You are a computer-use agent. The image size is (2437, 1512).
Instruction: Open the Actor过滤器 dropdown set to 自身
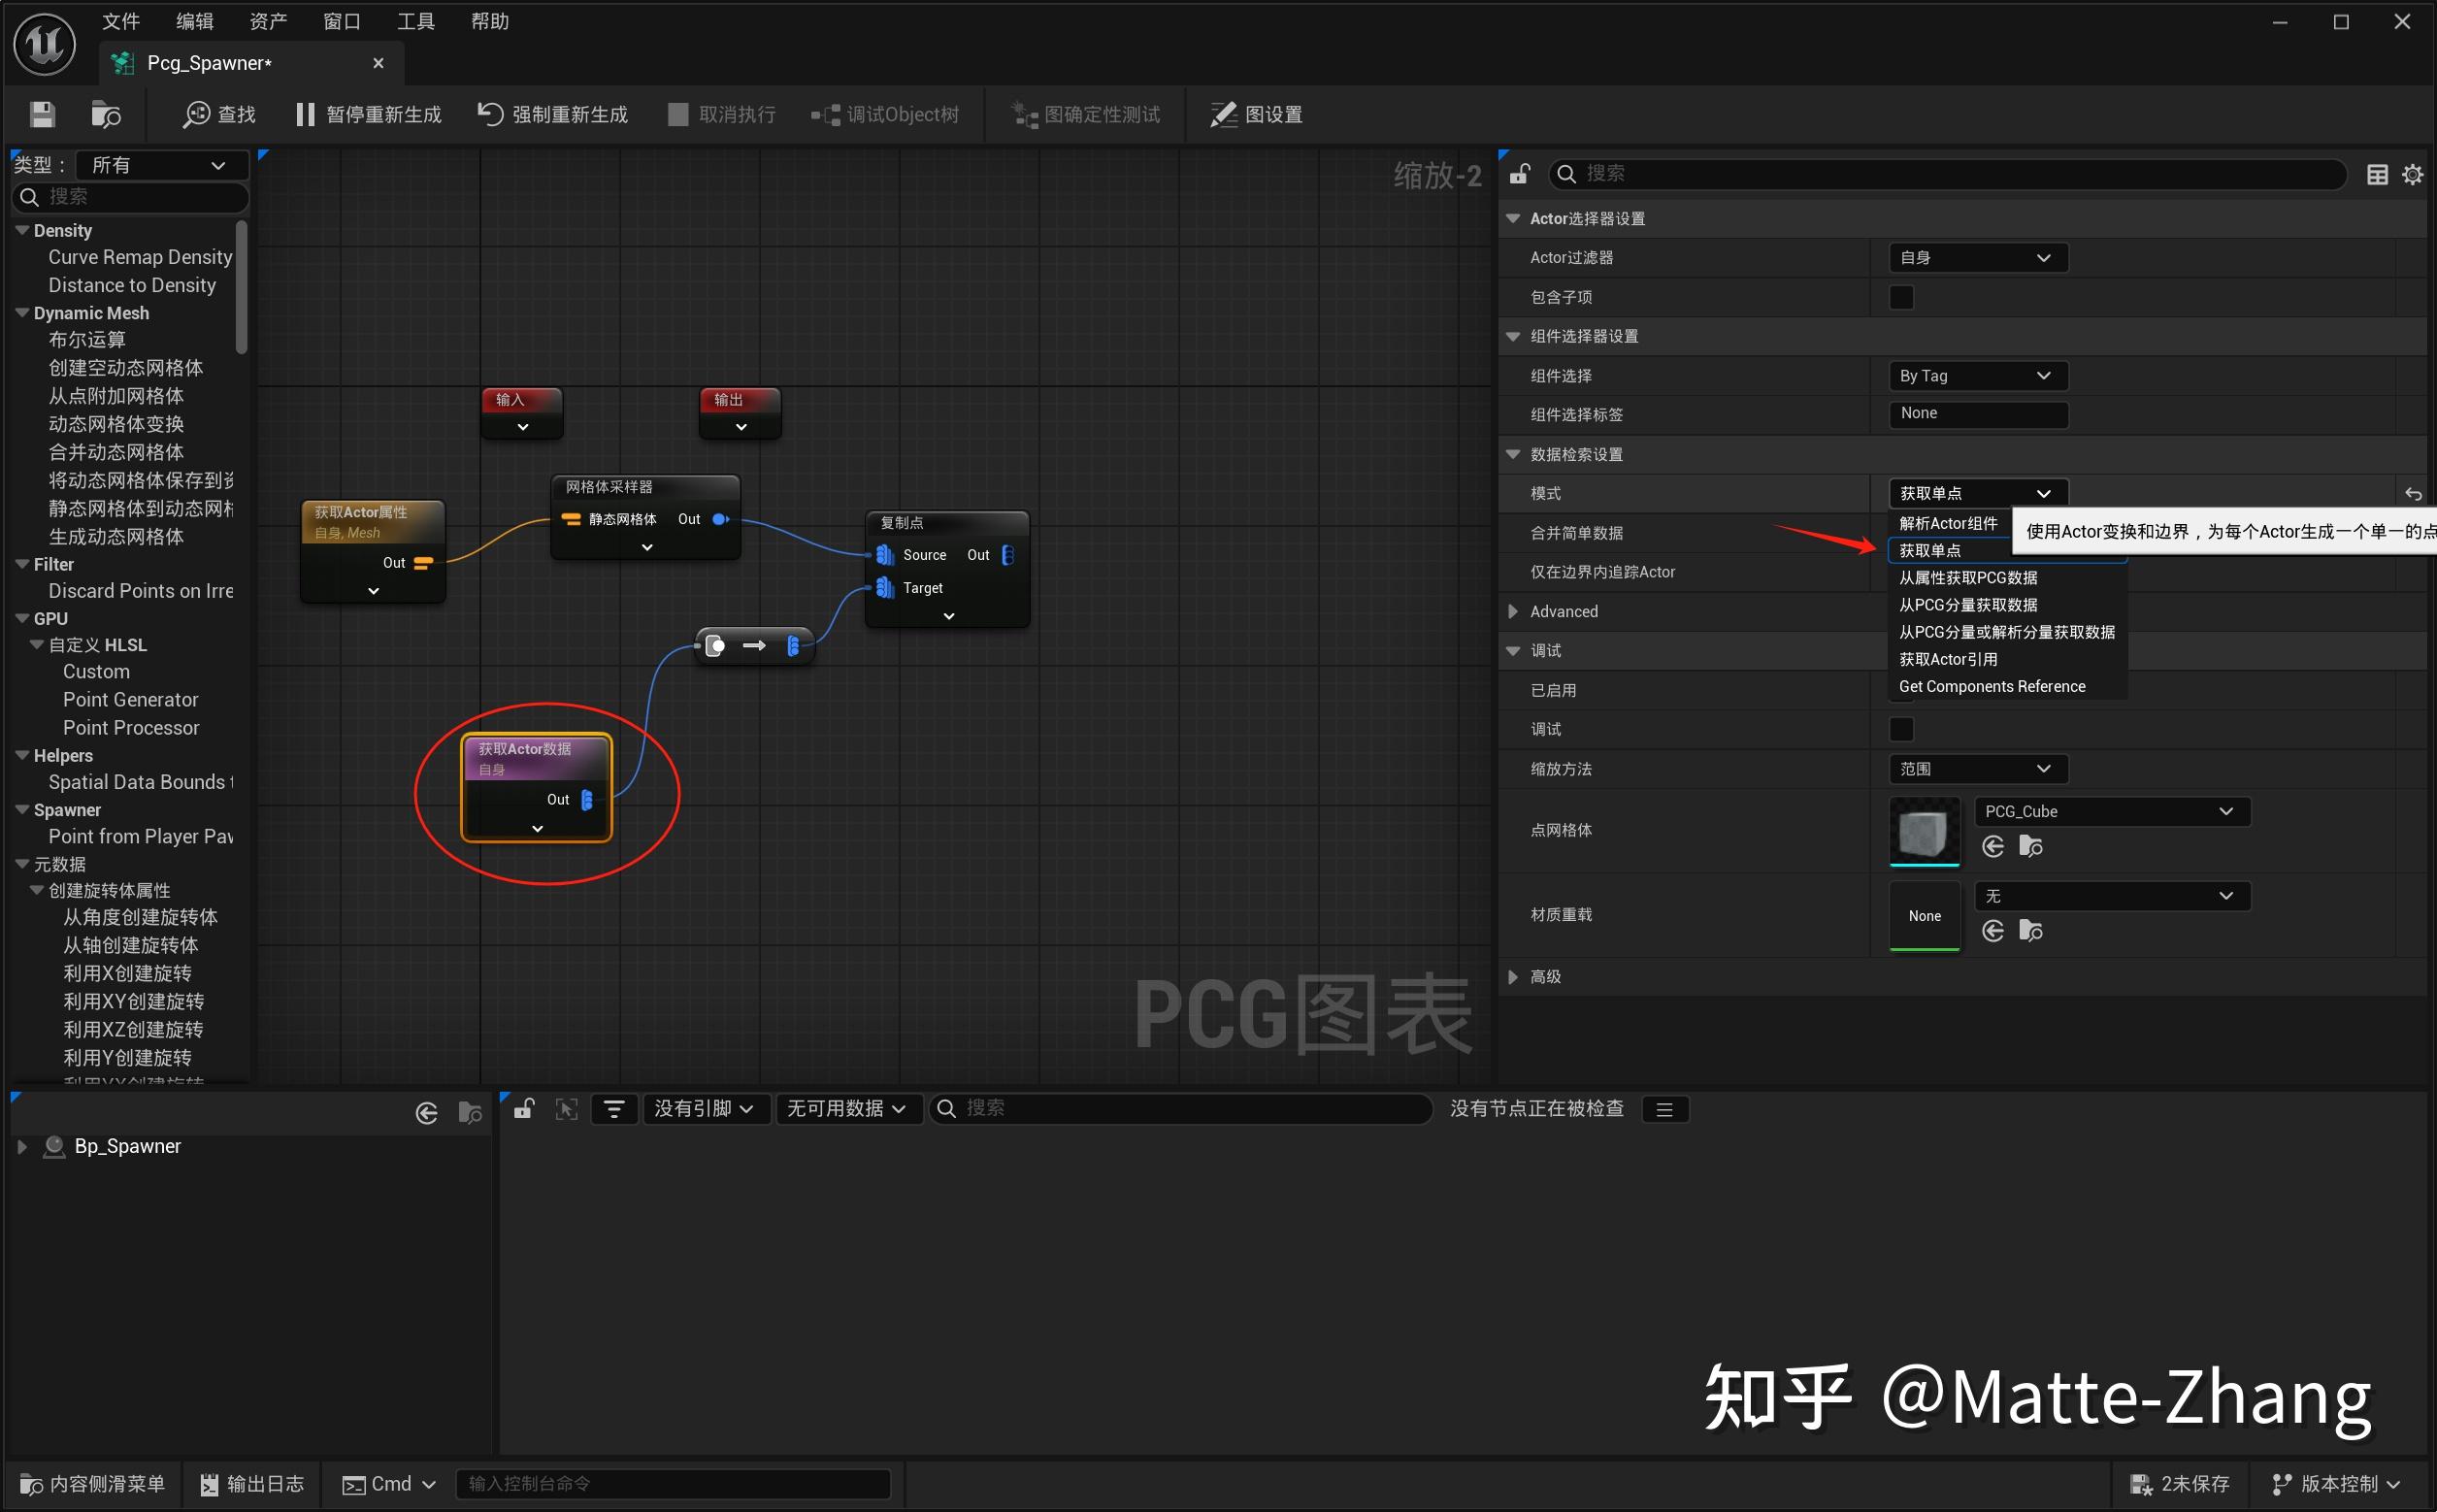(1976, 258)
